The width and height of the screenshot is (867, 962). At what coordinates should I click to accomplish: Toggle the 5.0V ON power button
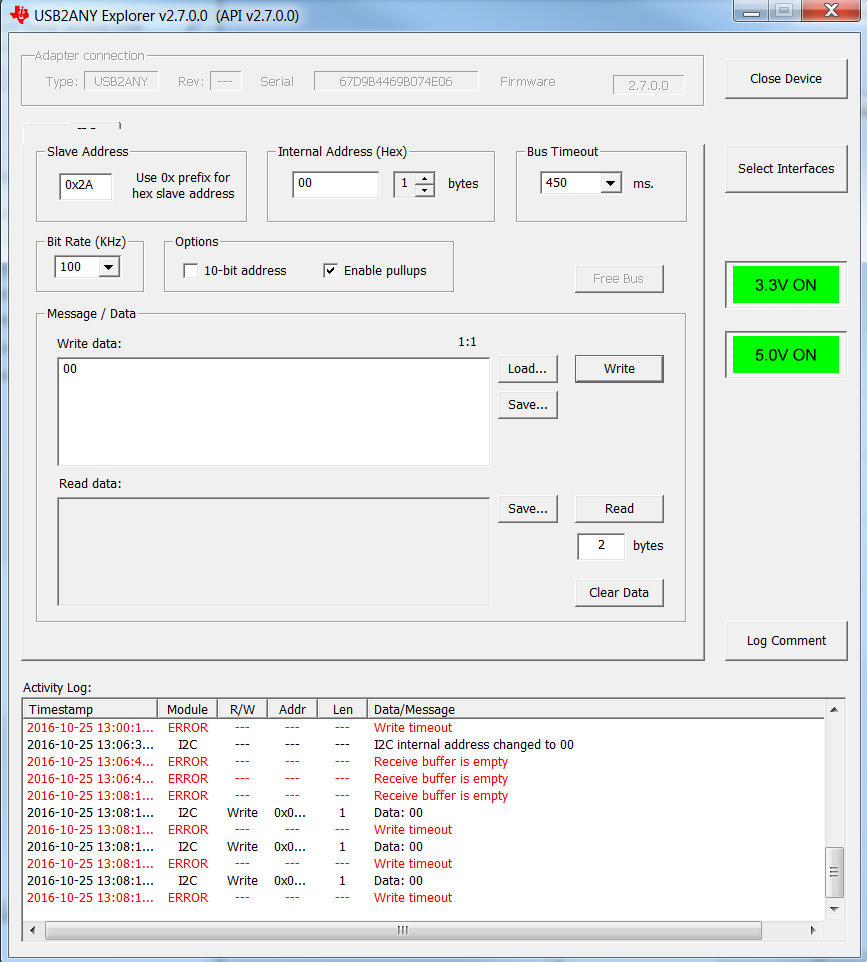[785, 355]
